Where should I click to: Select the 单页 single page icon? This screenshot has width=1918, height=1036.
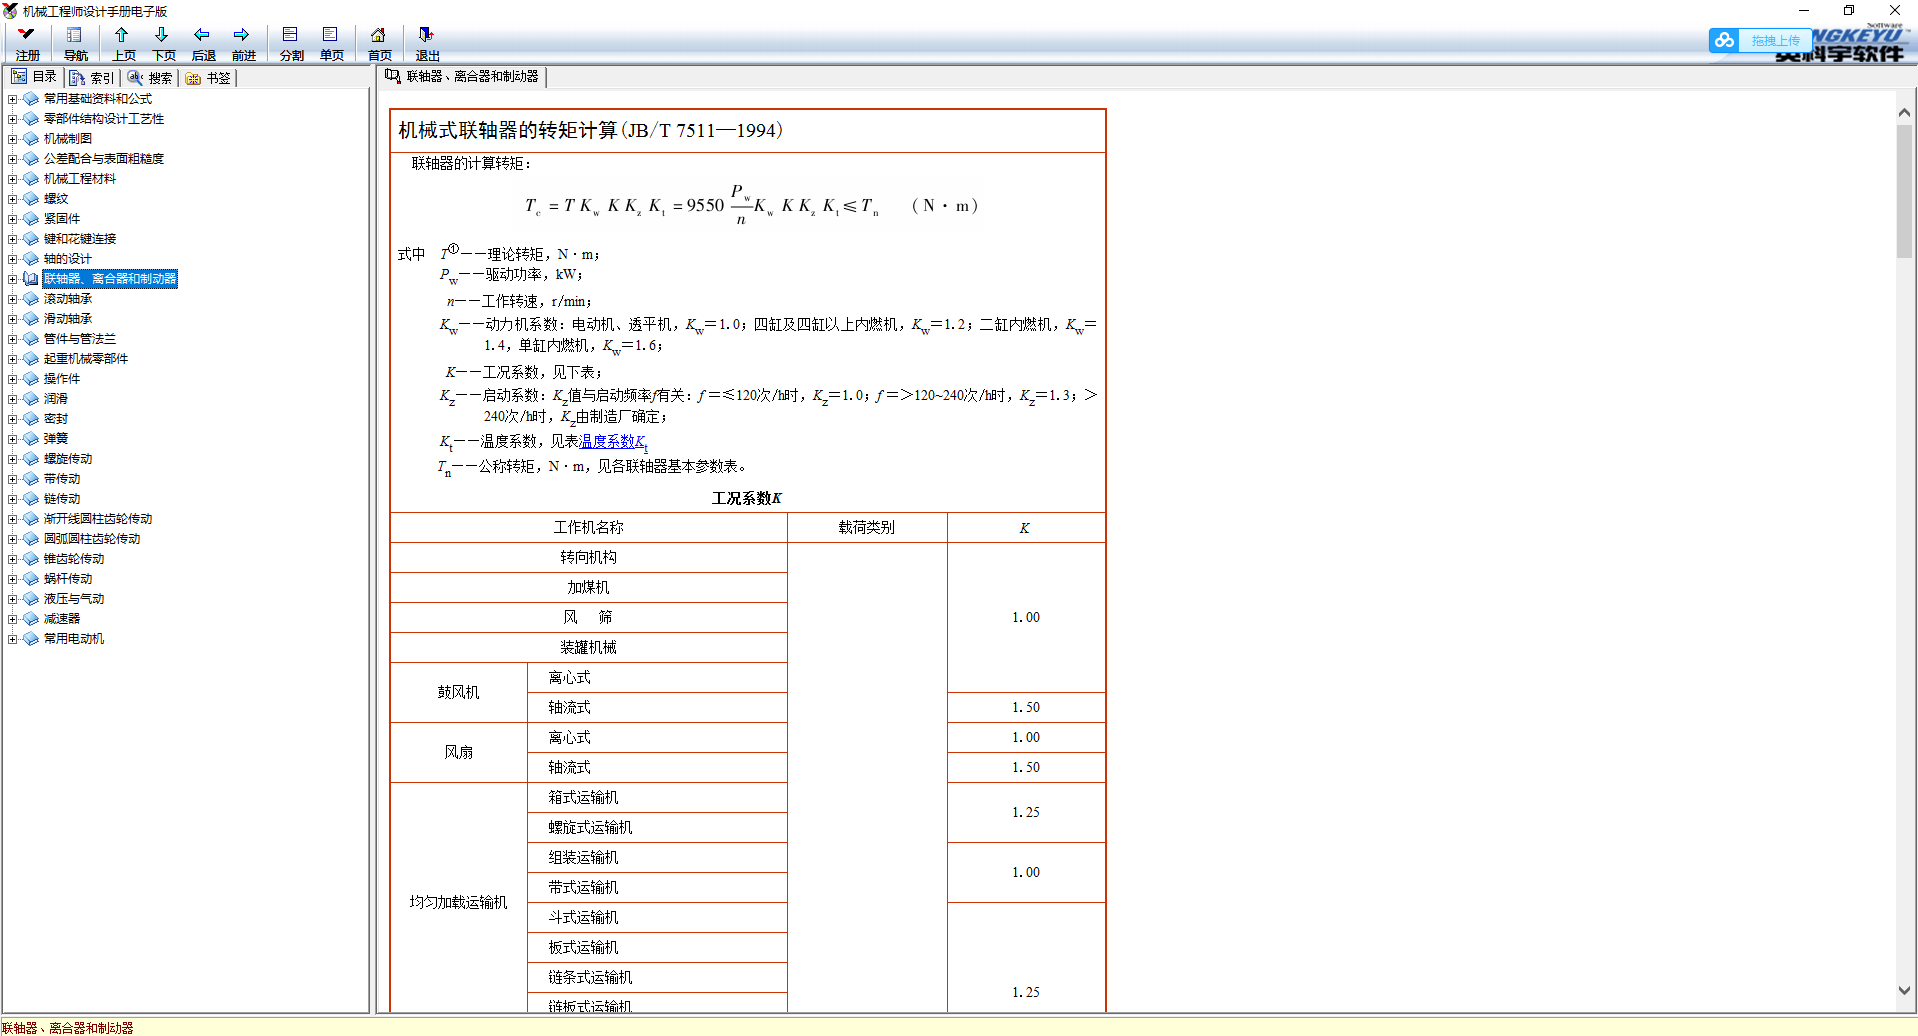pyautogui.click(x=331, y=43)
